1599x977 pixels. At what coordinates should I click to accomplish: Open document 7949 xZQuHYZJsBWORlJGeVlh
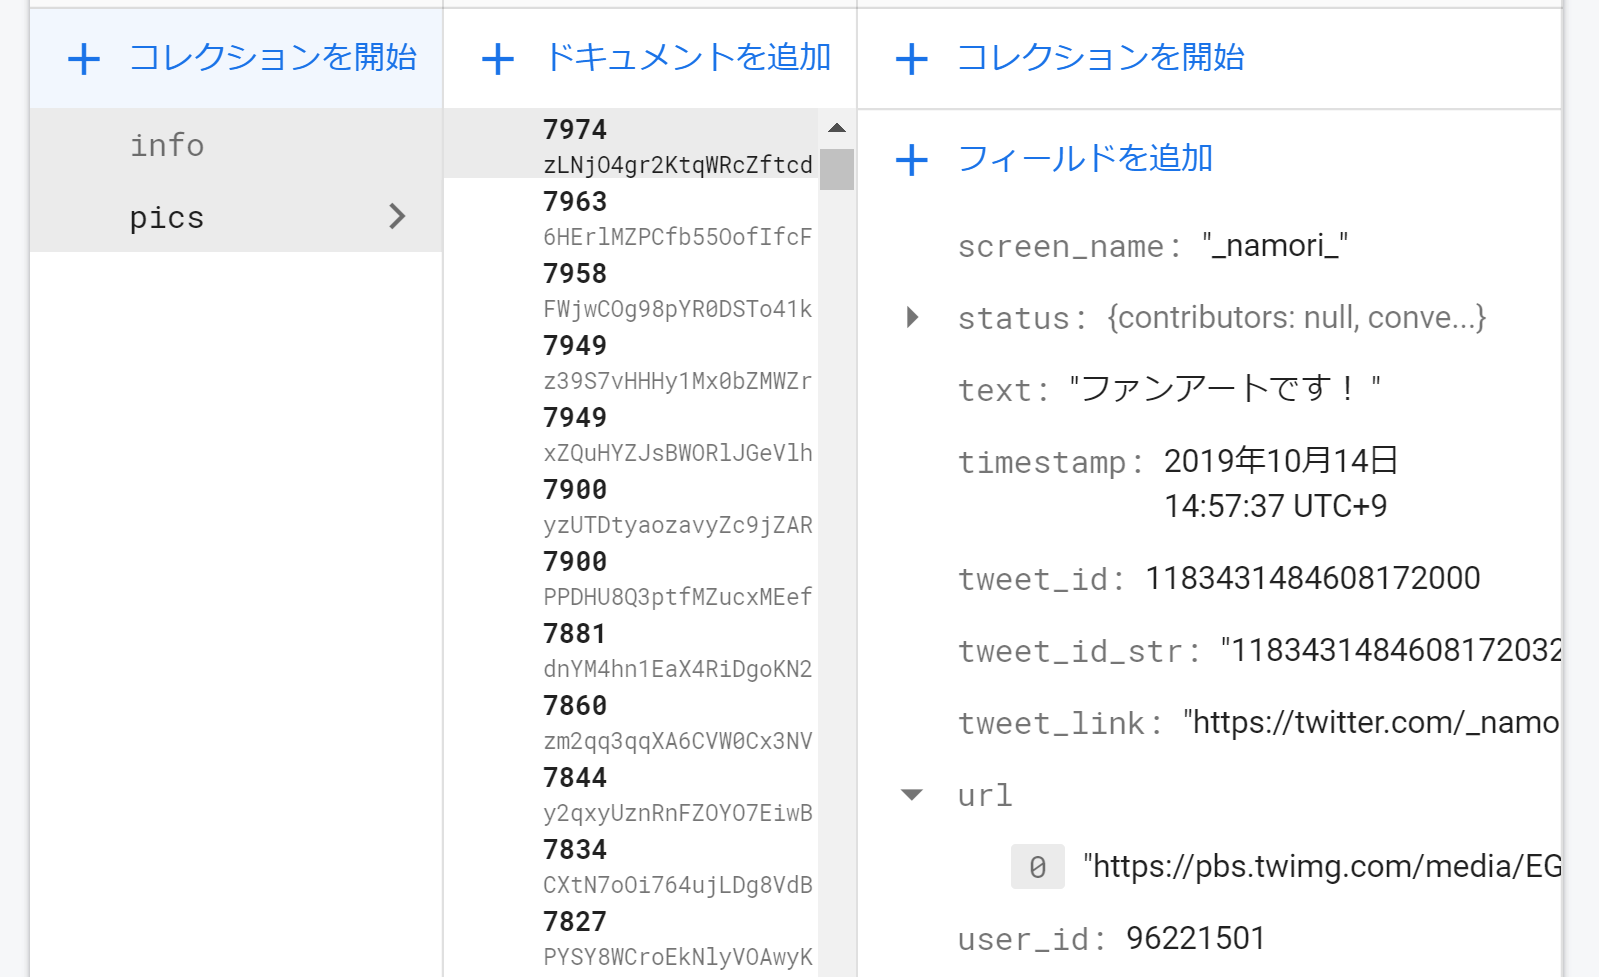630,433
